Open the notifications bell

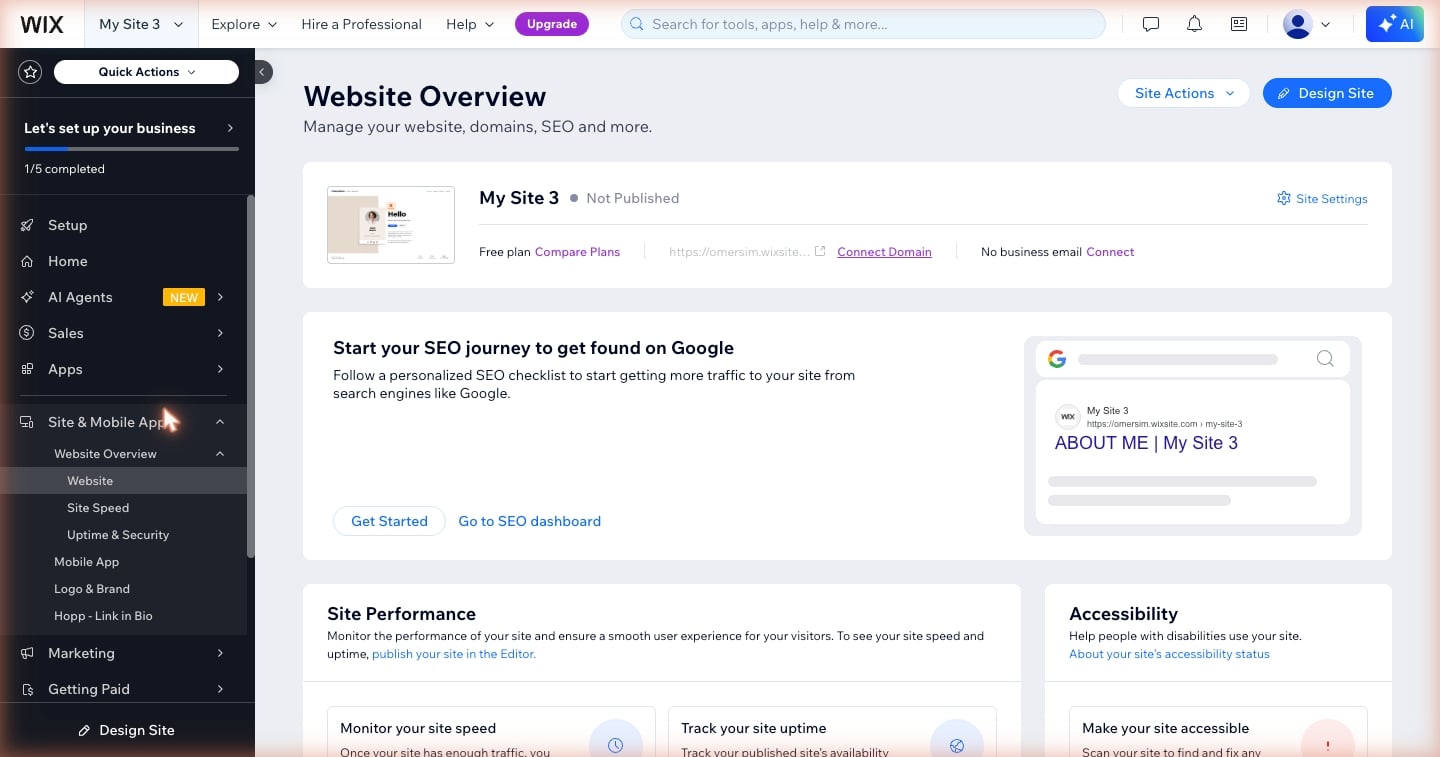click(x=1194, y=24)
